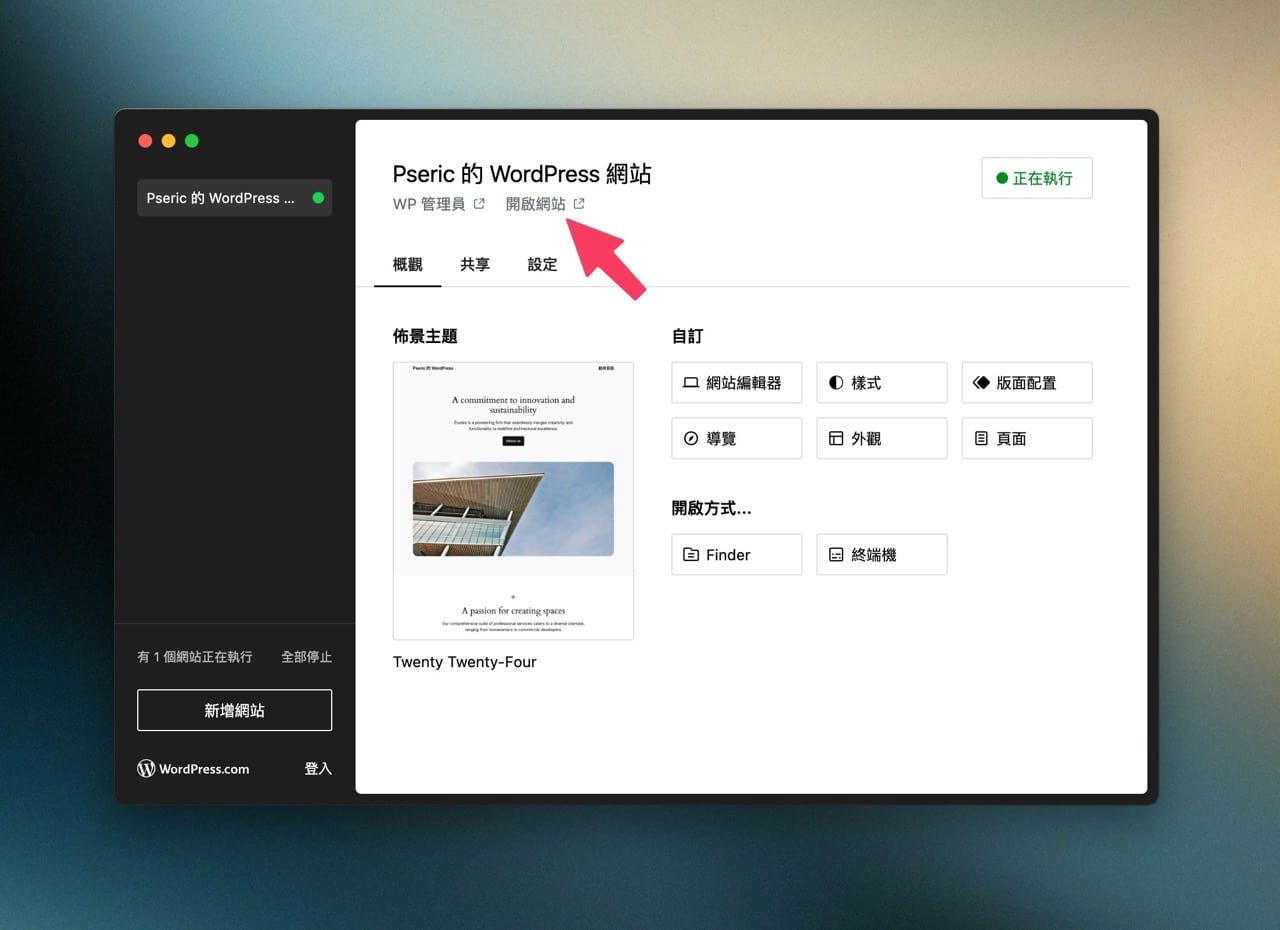Open the 終端機 terminal button
Viewport: 1280px width, 930px height.
pyautogui.click(x=881, y=555)
